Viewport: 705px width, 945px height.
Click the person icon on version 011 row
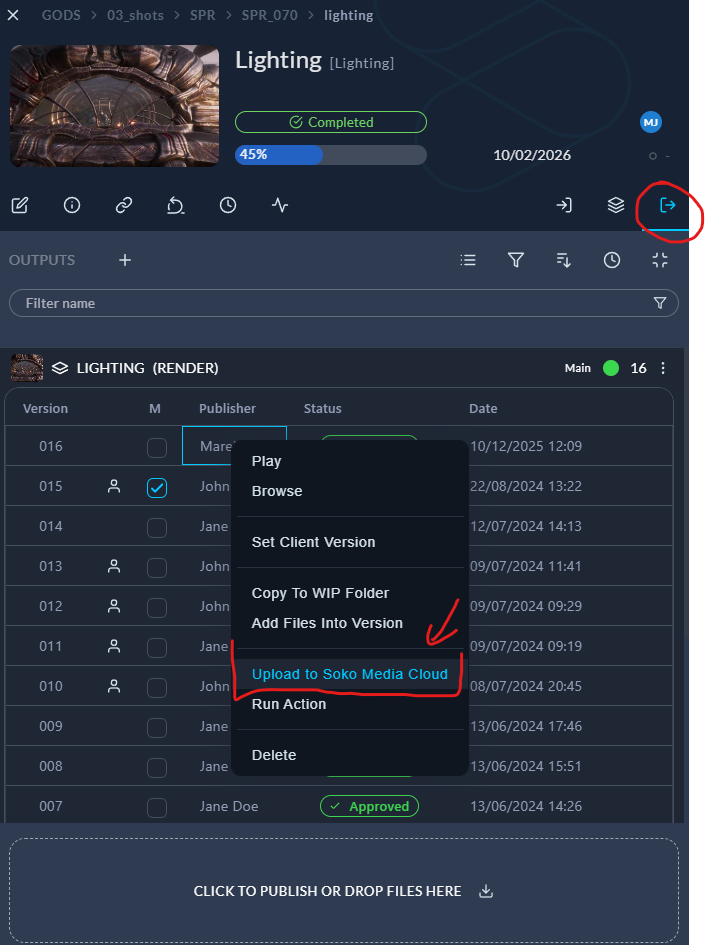click(x=113, y=646)
